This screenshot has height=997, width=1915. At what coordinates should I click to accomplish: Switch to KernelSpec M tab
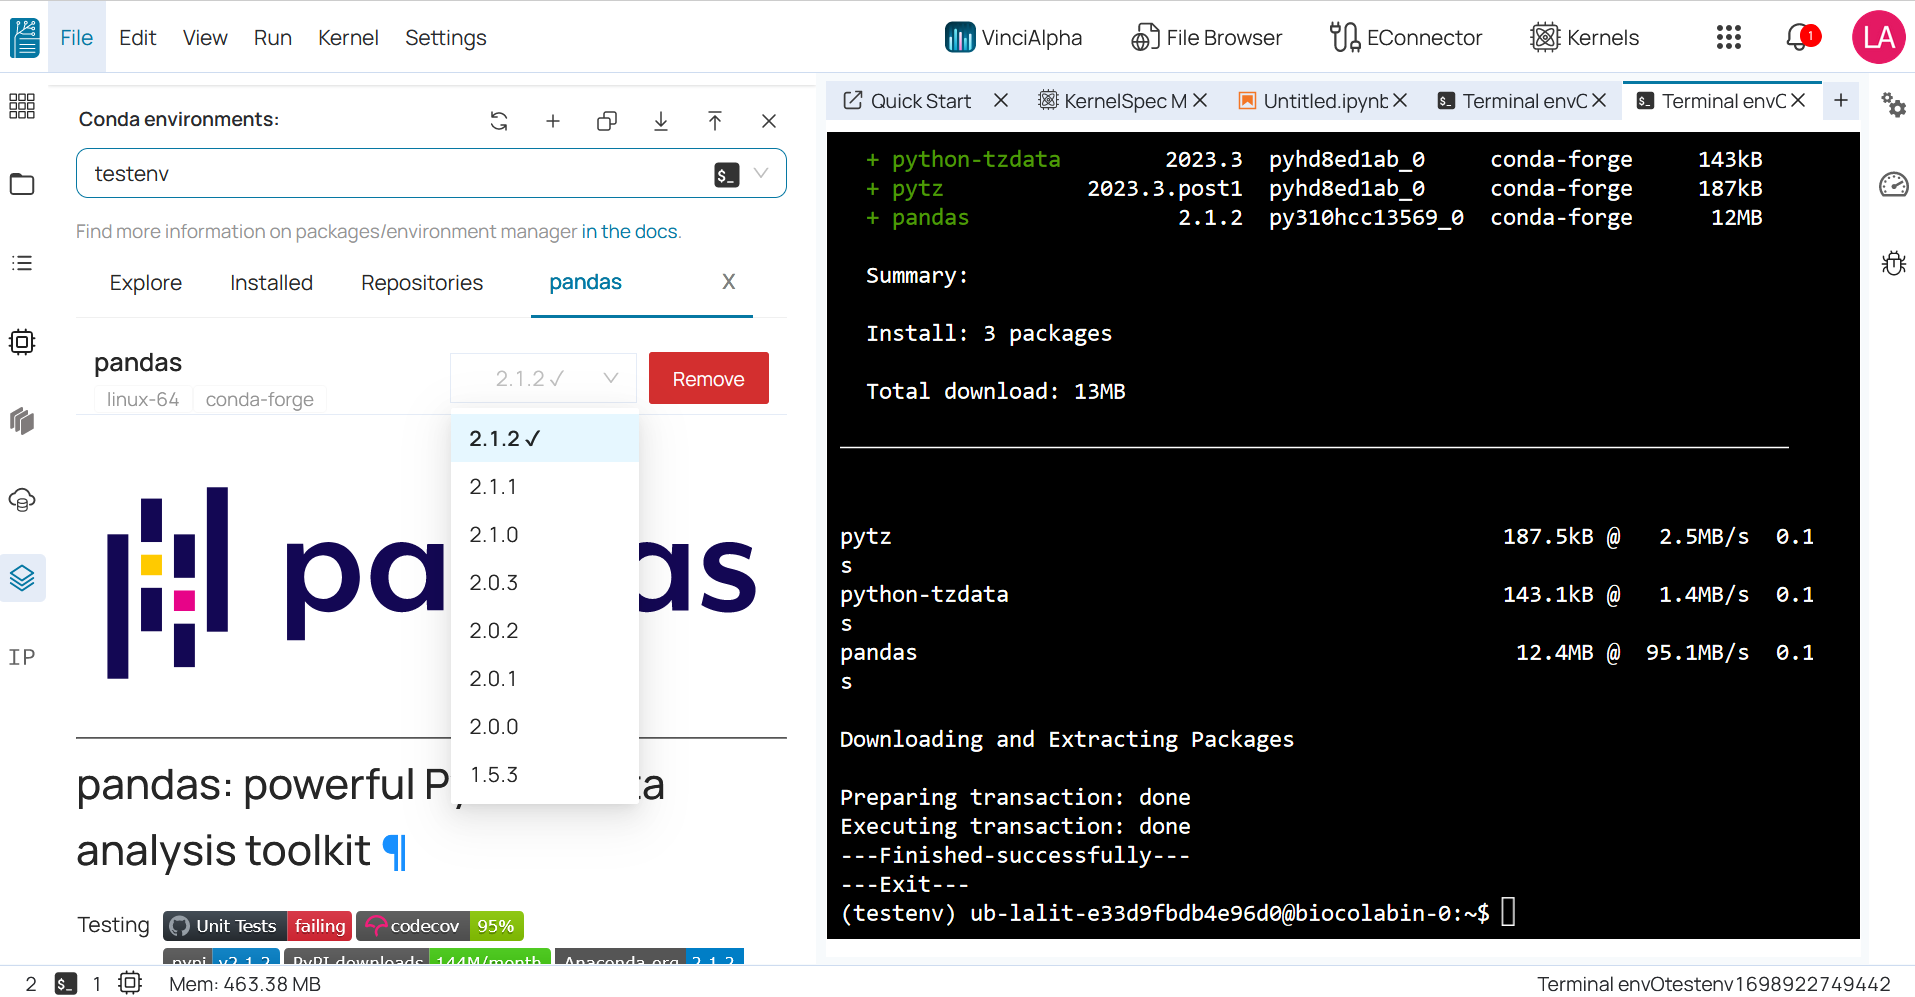[x=1113, y=101]
